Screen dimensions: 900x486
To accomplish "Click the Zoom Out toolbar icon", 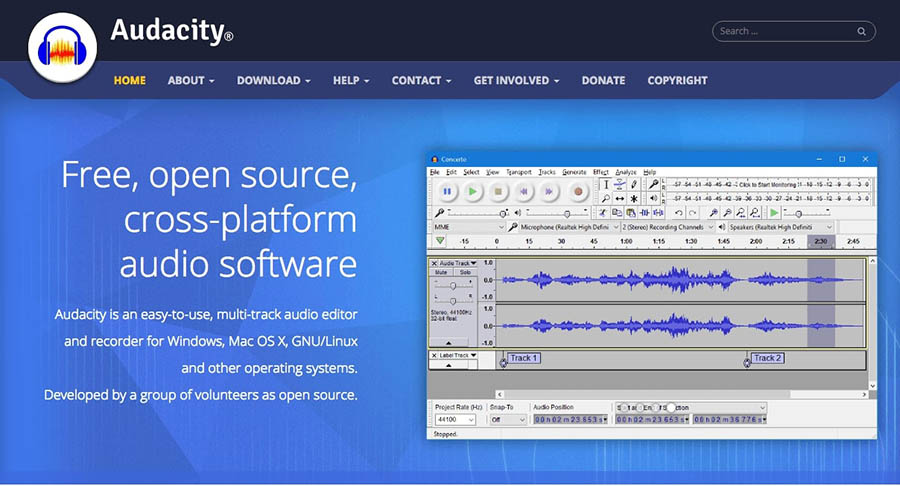I will click(x=727, y=213).
